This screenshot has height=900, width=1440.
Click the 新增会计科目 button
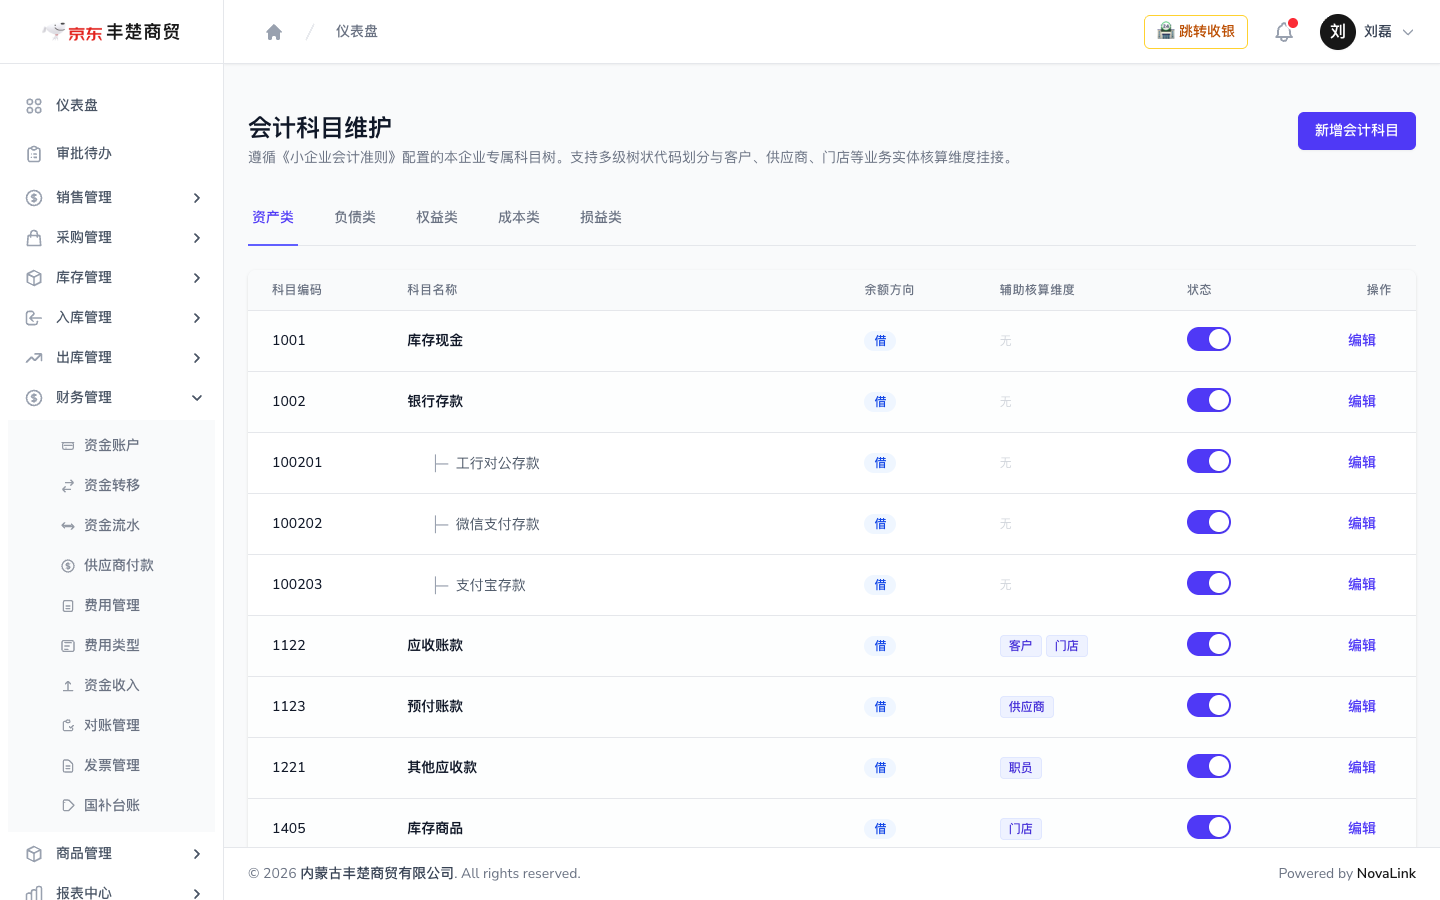[1357, 131]
